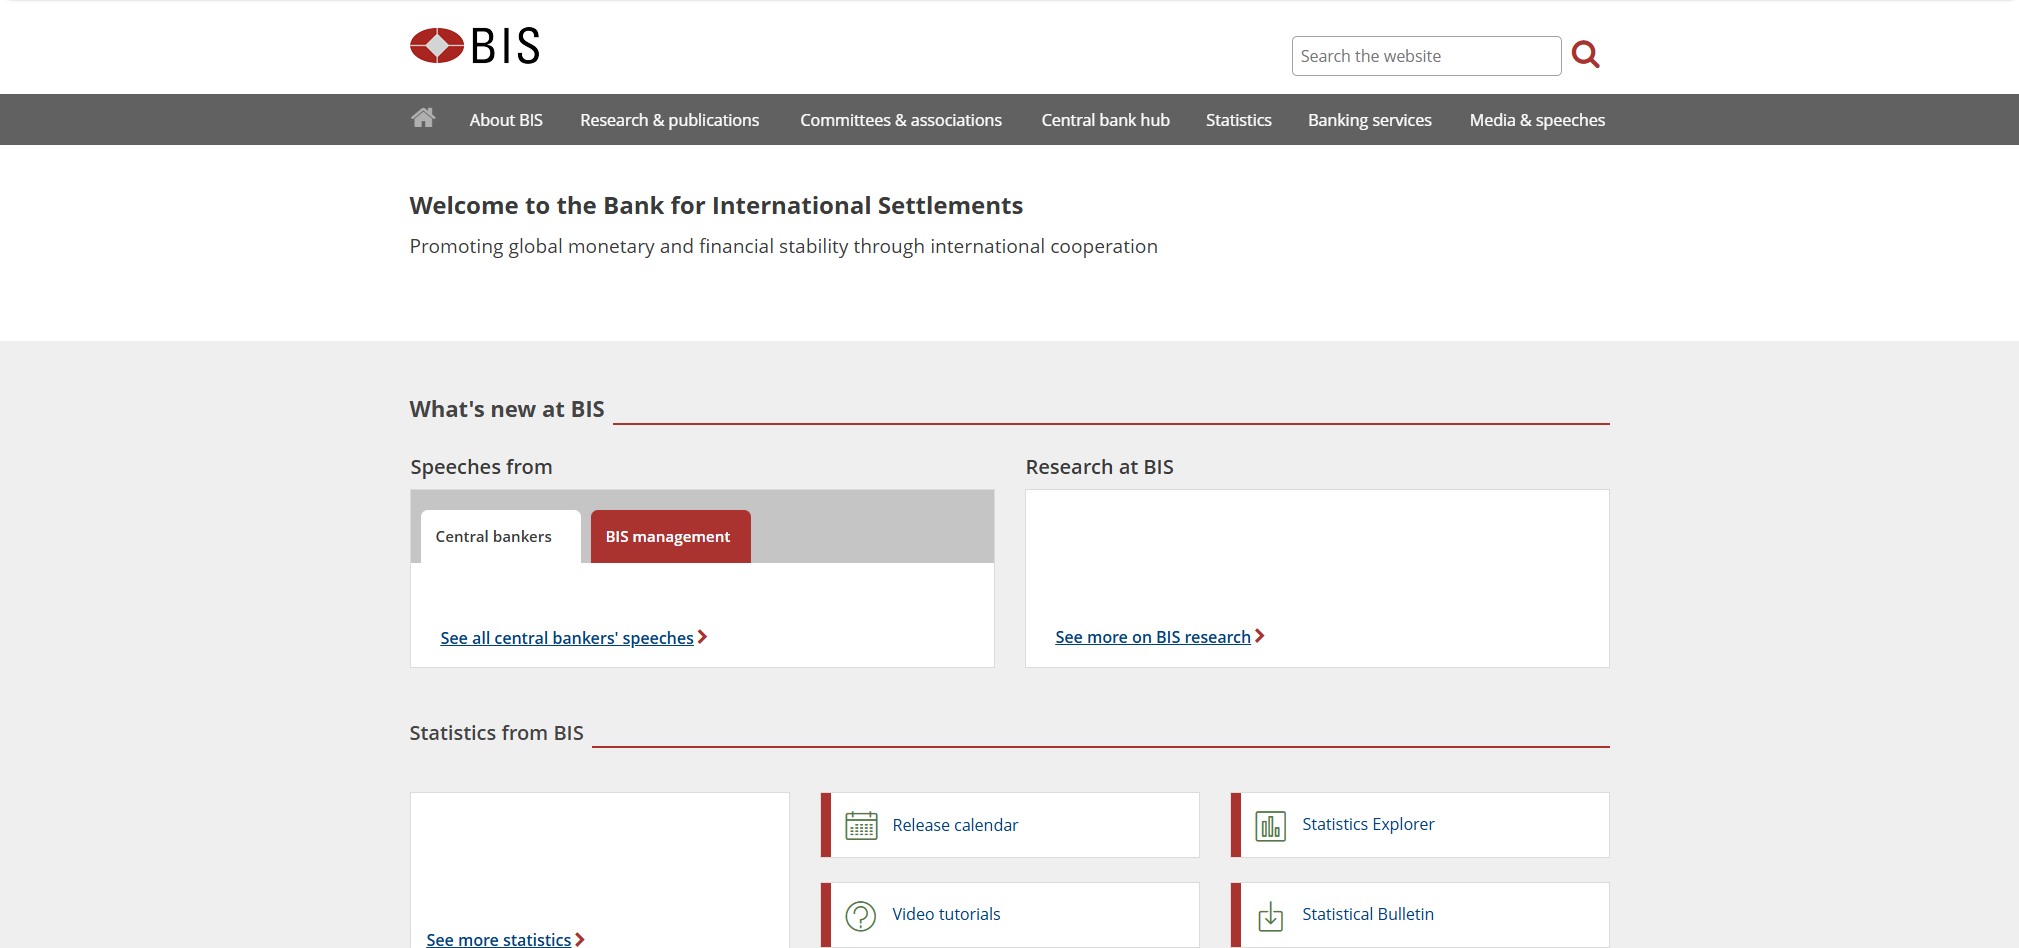The image size is (2019, 948).
Task: Open the About BIS menu
Action: click(x=506, y=120)
